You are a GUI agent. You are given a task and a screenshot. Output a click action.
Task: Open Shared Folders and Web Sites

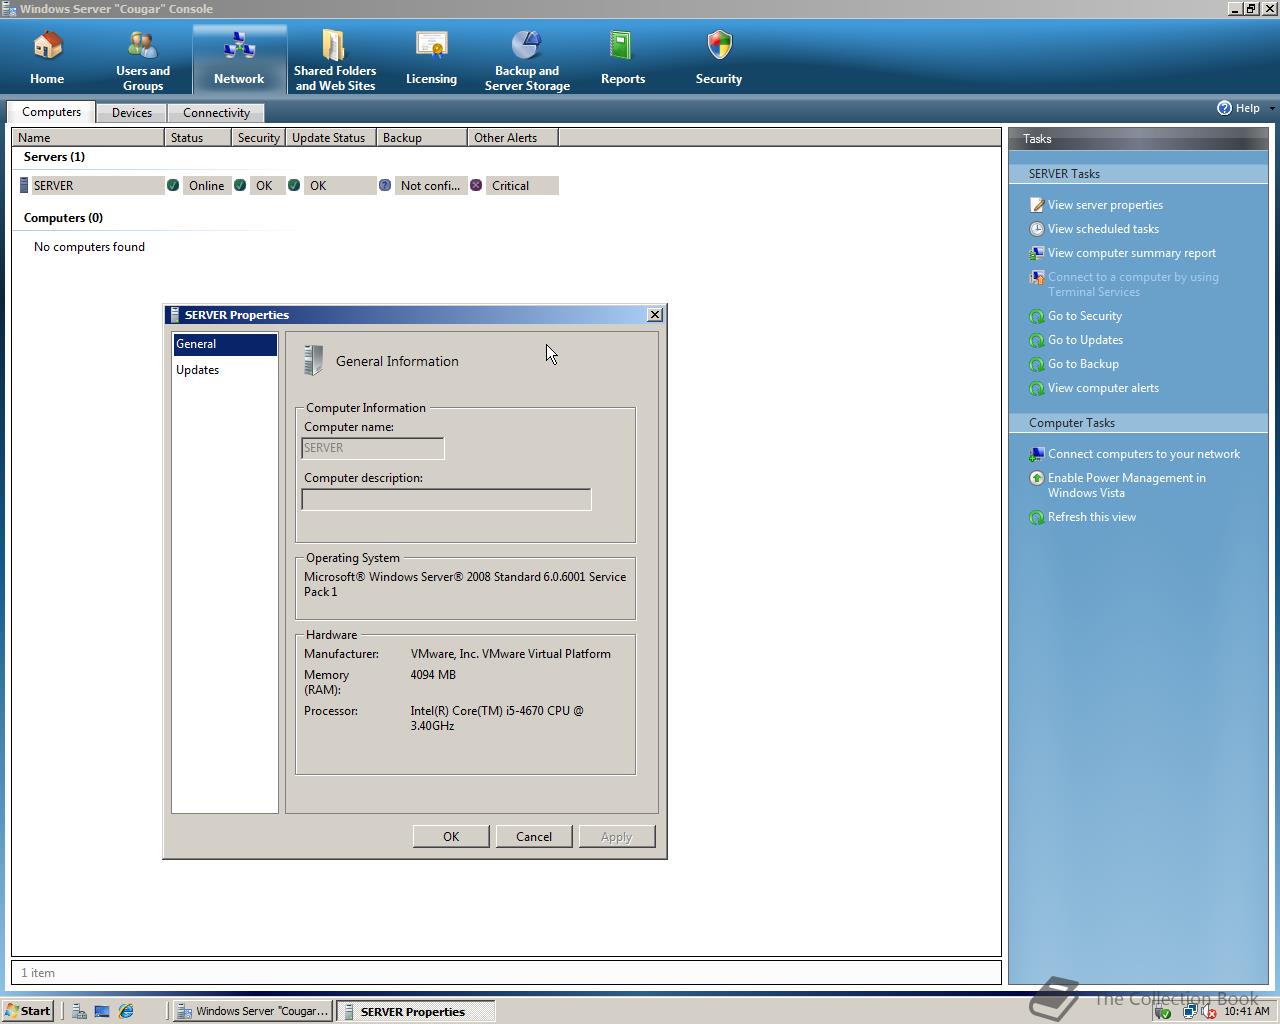tap(335, 59)
